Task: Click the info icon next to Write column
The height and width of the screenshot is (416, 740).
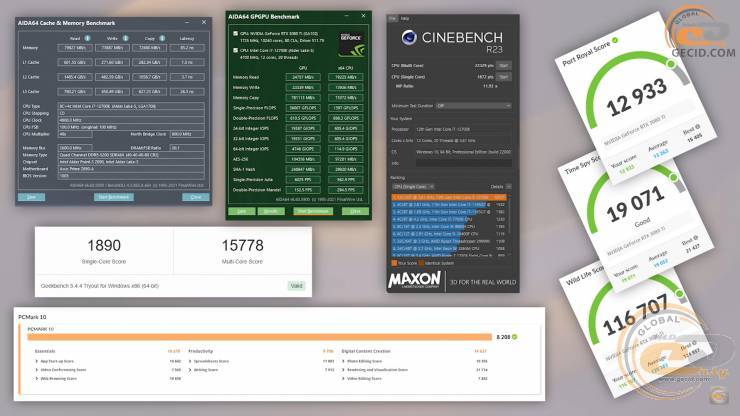Action: (125, 38)
